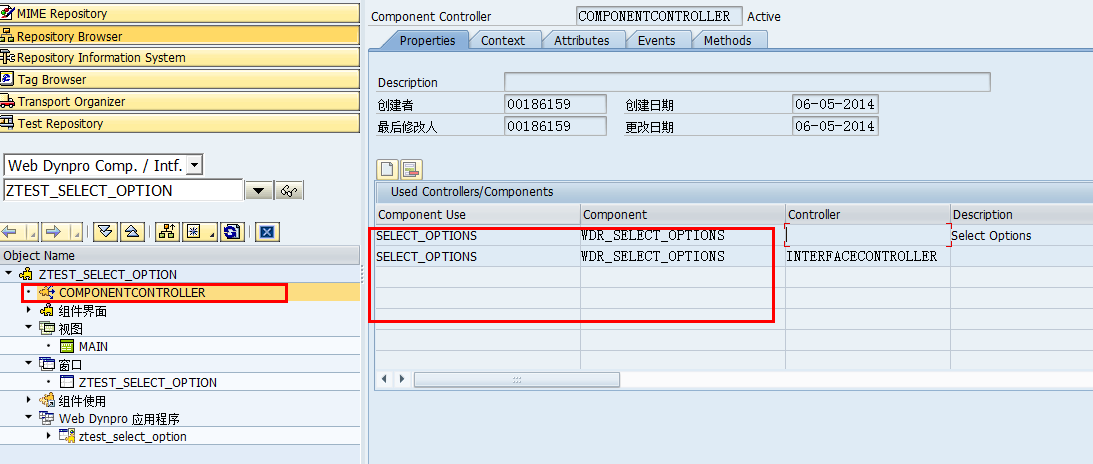The image size is (1093, 464).
Task: Click the collapse all nodes icon
Action: click(x=133, y=232)
